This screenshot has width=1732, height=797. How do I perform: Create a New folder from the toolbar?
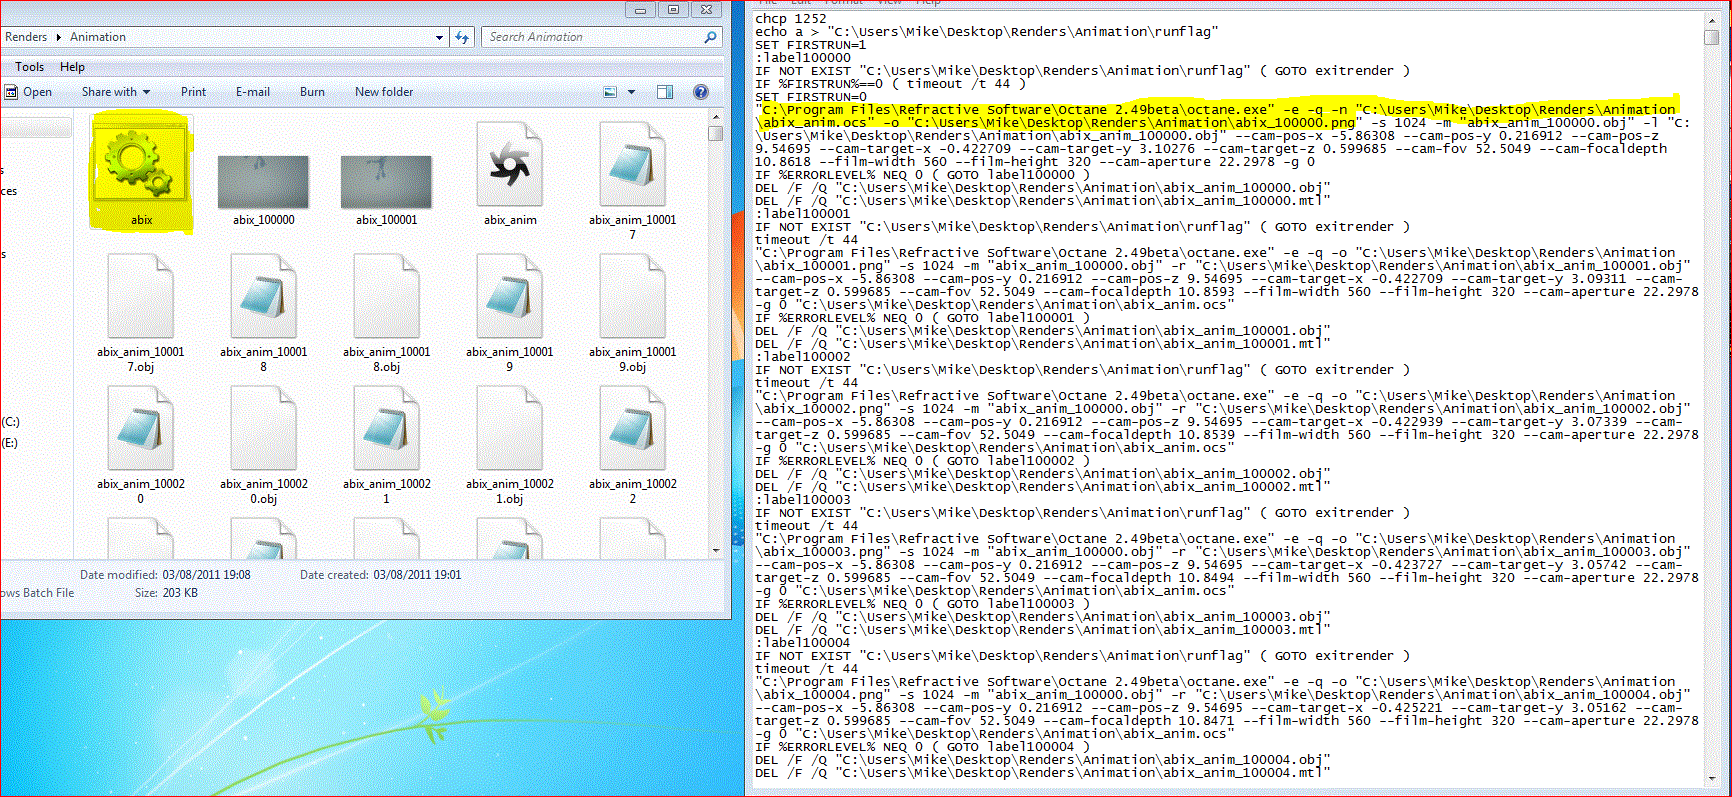tap(384, 92)
